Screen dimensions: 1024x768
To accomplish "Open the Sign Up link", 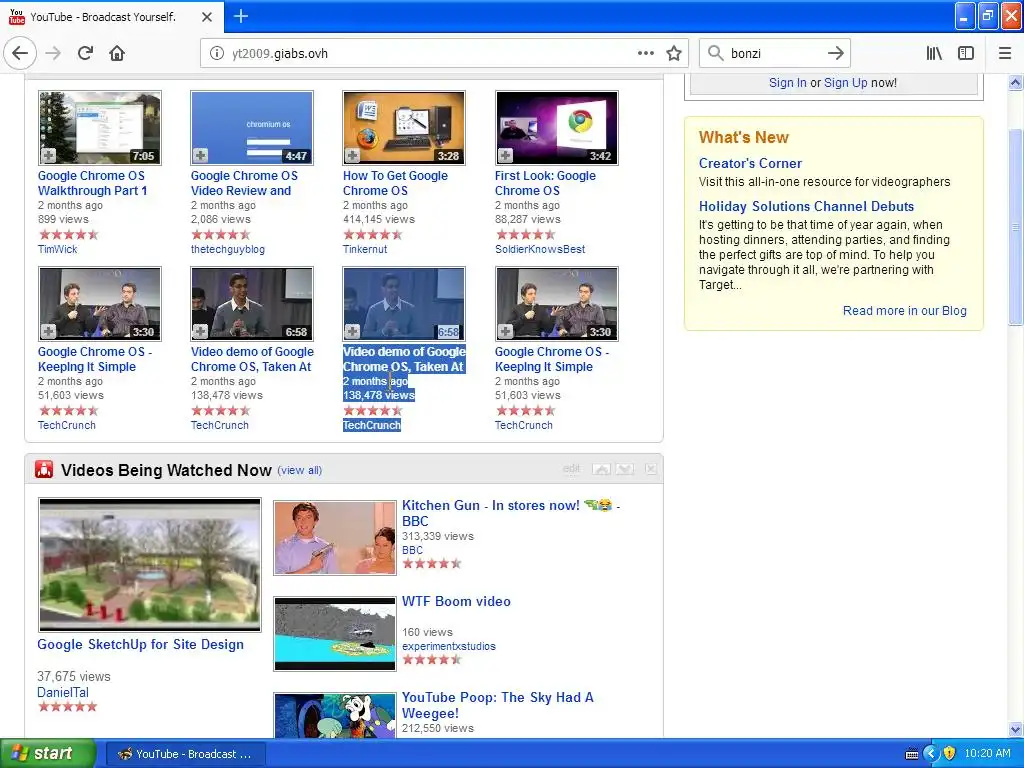I will click(x=846, y=83).
